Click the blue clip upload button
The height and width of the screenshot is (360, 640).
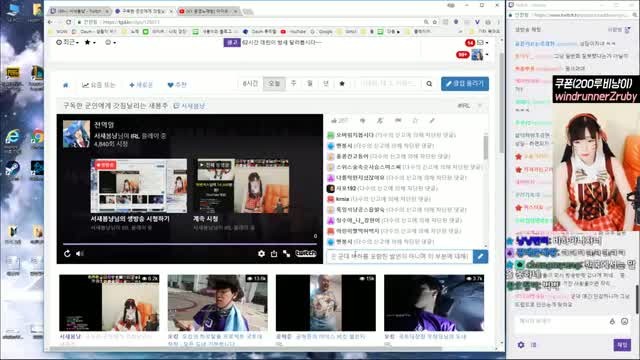click(x=465, y=84)
